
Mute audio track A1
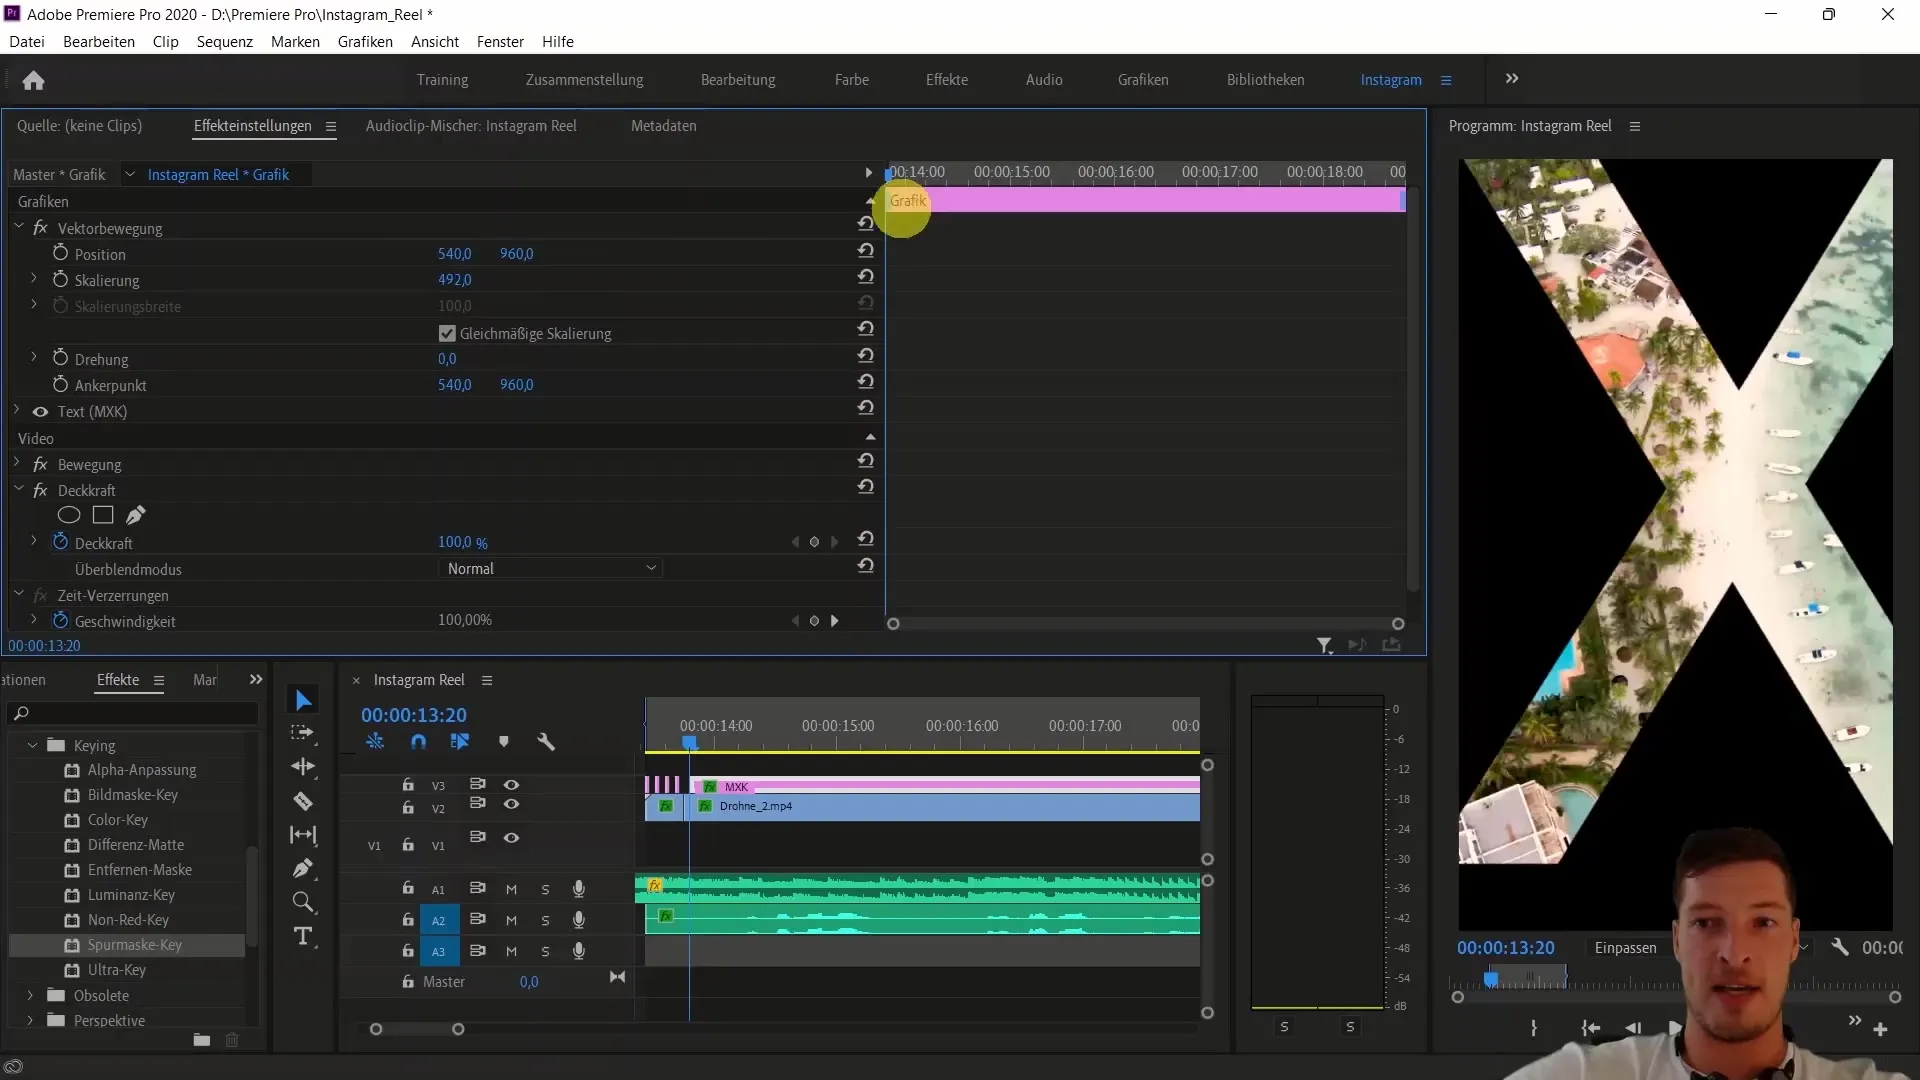511,889
